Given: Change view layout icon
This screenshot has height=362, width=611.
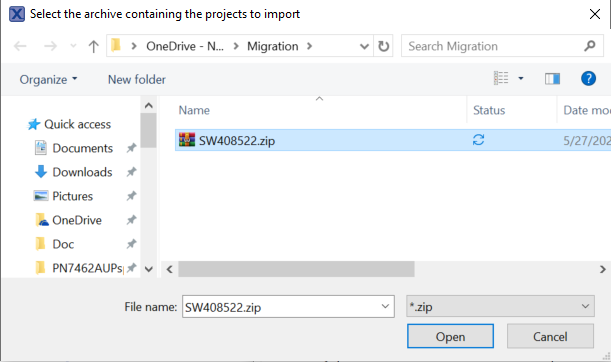Looking at the screenshot, I should pos(501,78).
